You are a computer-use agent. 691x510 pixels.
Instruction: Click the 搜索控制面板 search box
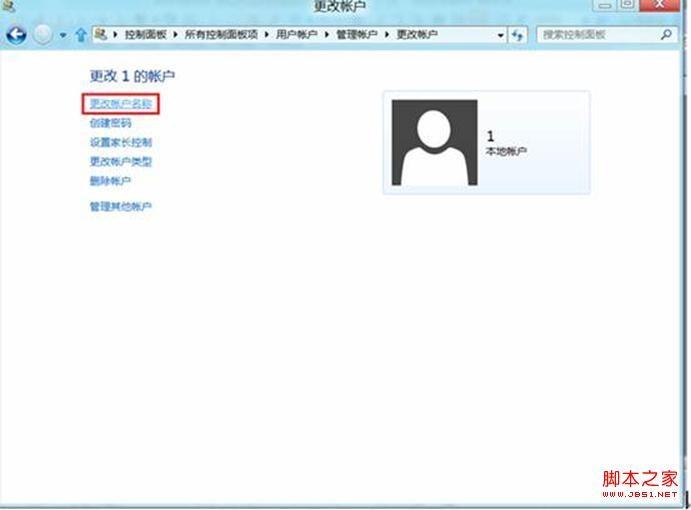click(607, 35)
